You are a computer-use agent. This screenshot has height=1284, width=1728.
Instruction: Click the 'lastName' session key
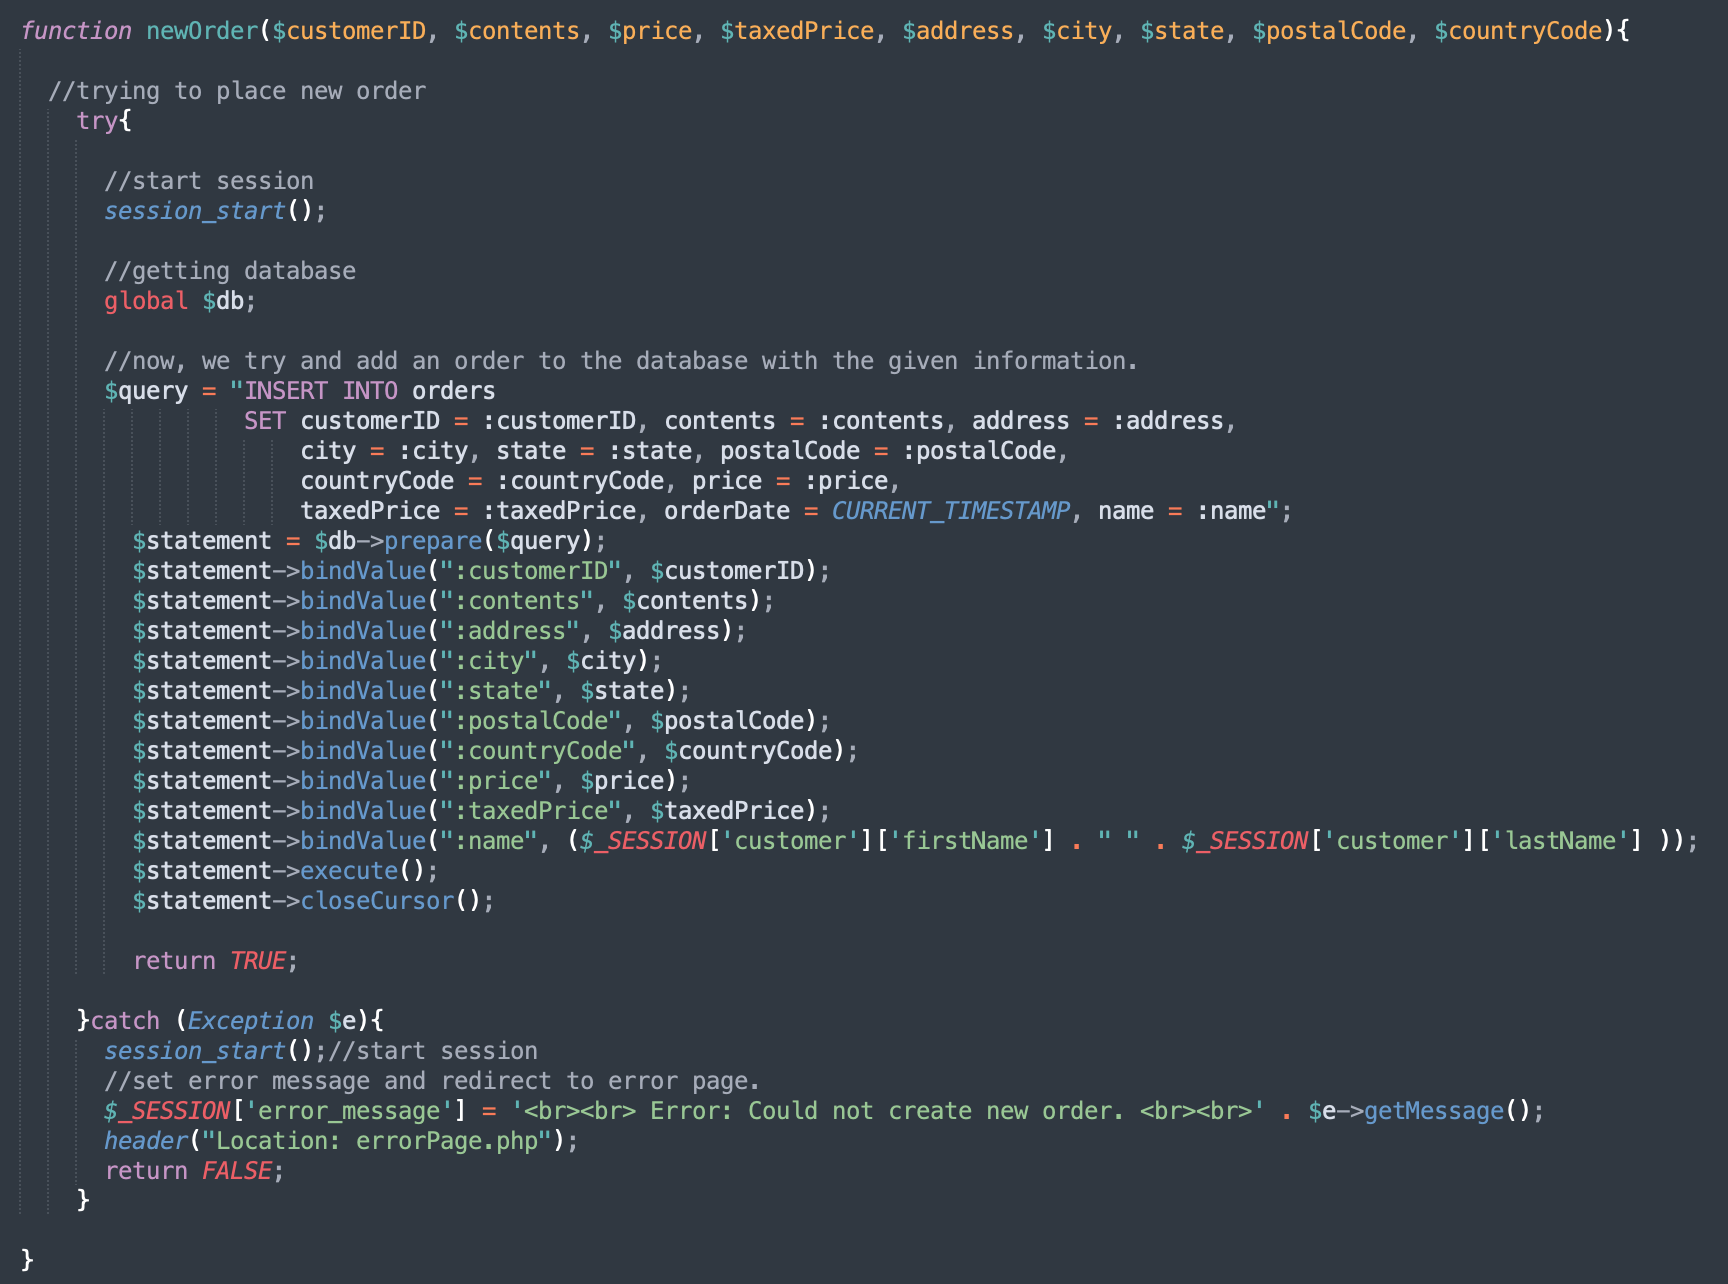1560,841
